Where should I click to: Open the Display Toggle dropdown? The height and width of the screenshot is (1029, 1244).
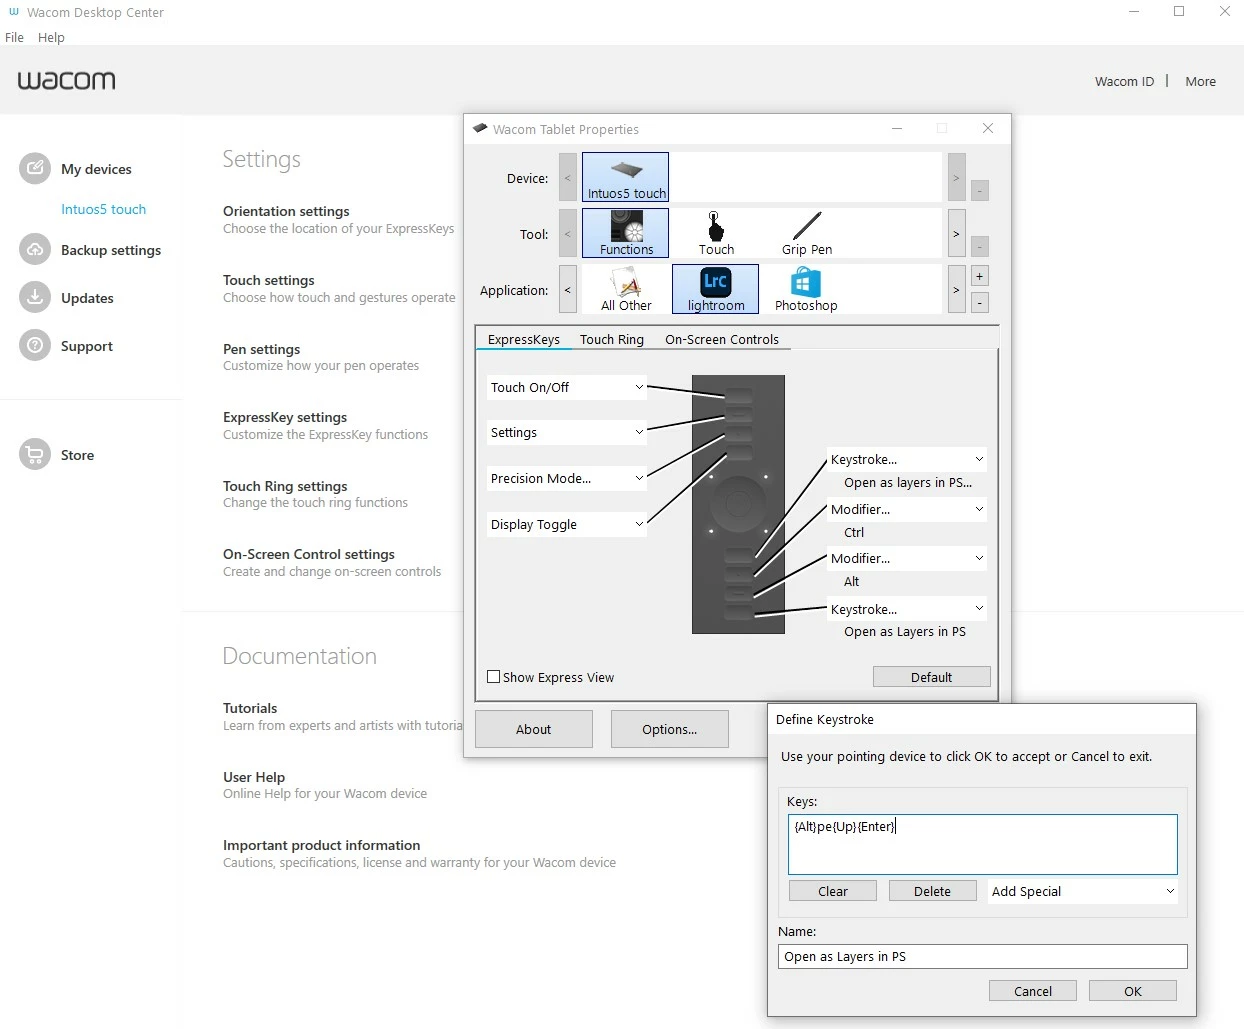[x=567, y=524]
